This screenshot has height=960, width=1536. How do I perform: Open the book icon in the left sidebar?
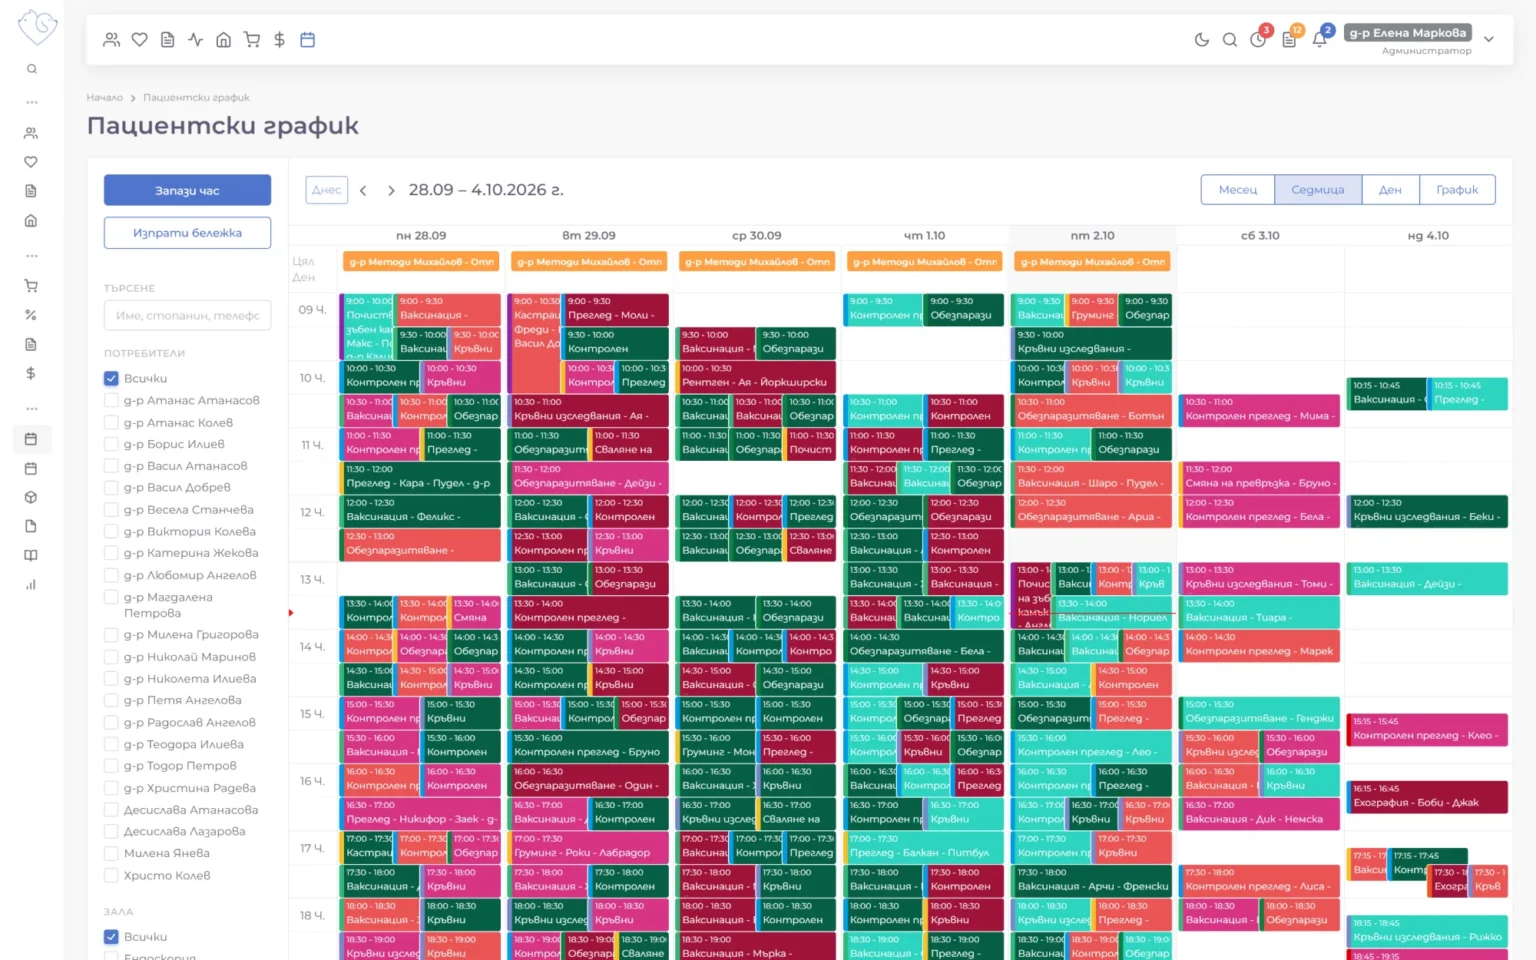[x=31, y=555]
